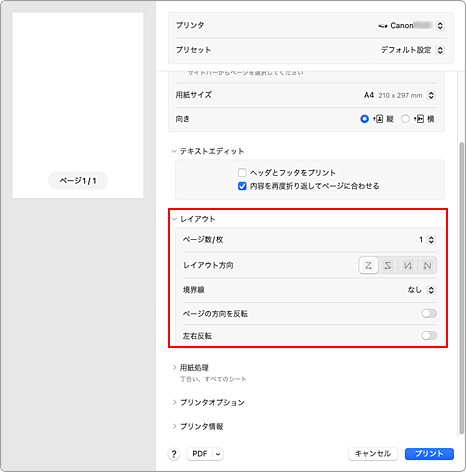Select the reversed-Z layout direction icon
This screenshot has height=472, width=466.
(x=388, y=265)
